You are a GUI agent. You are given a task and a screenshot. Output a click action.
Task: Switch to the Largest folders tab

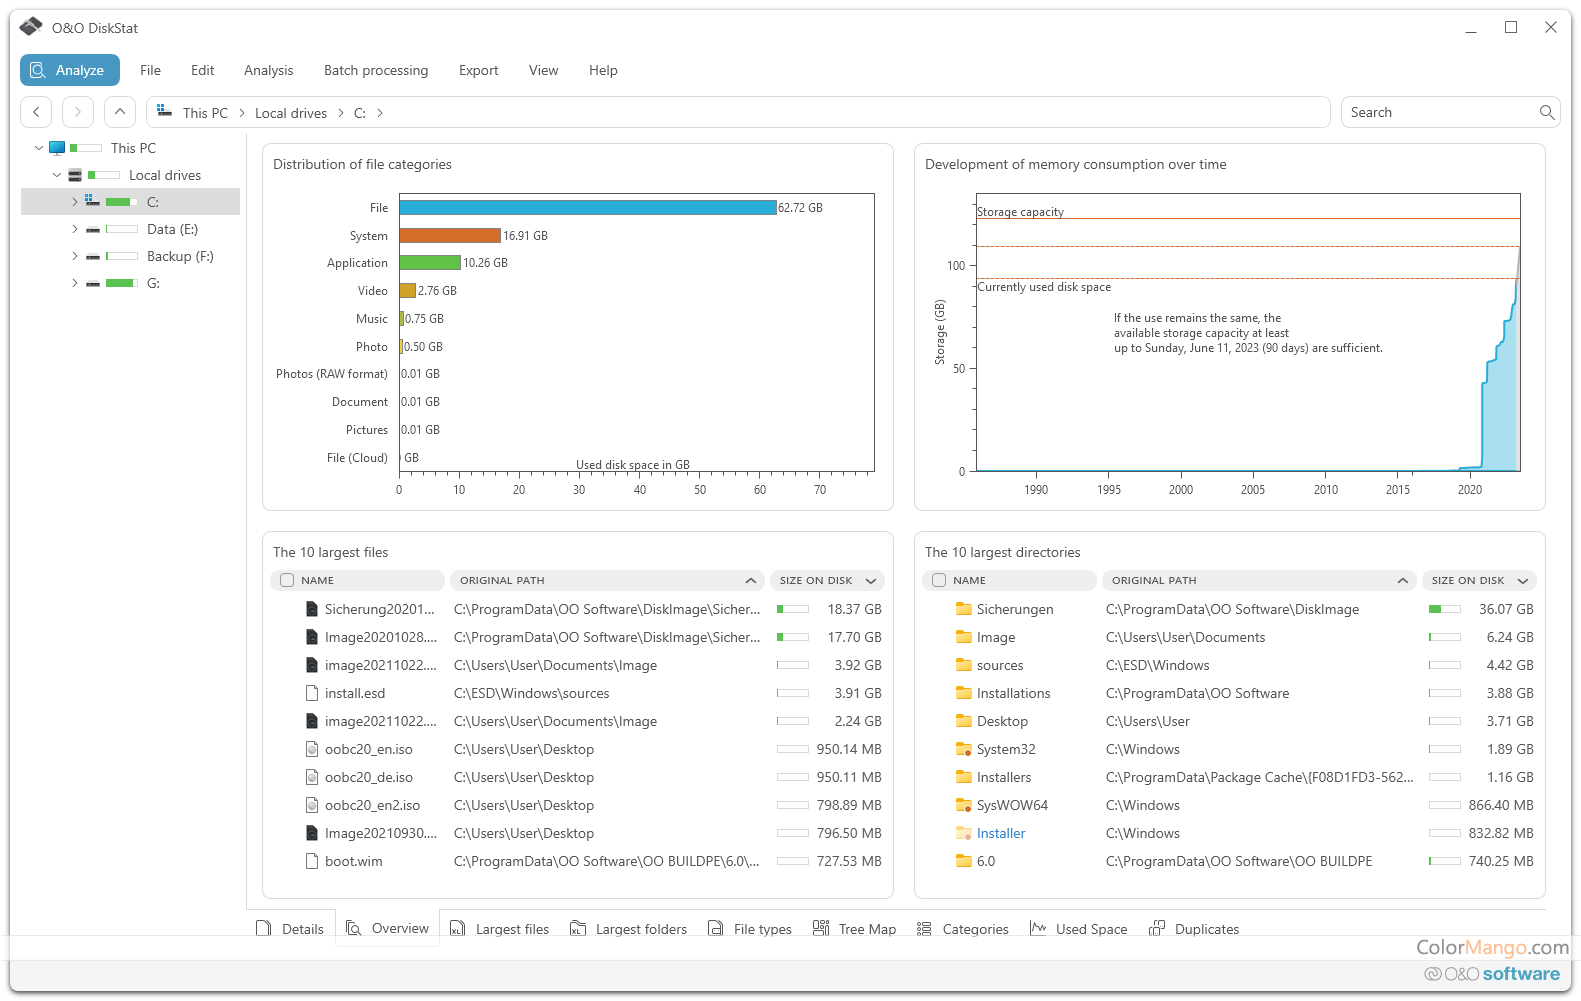629,929
